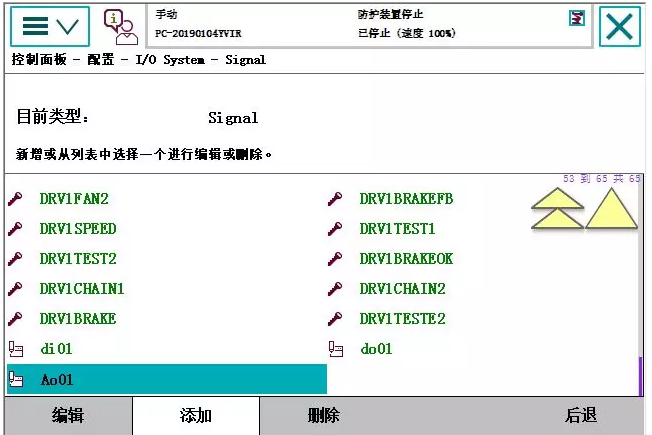652x435 pixels.
Task: Jump to list top with double-triangle arrow
Action: 557,208
